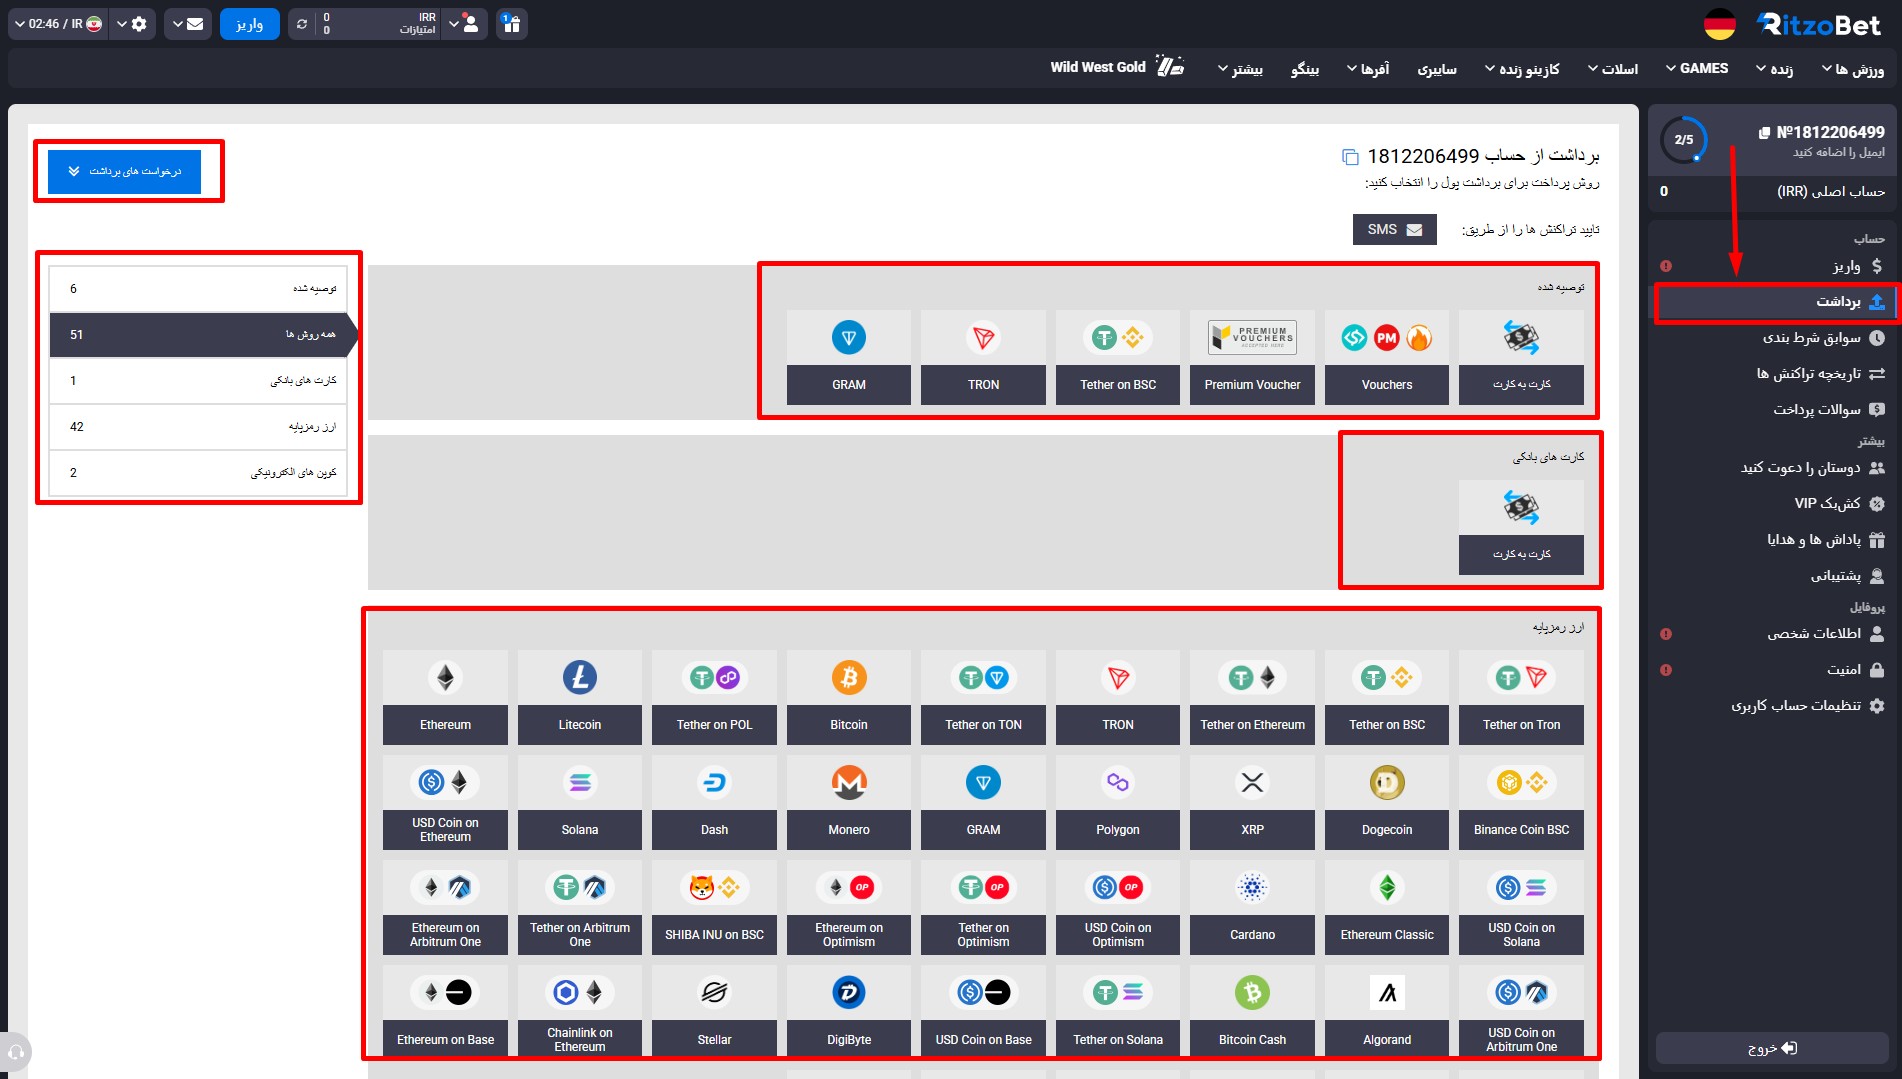
Task: Pick Dogecoin as withdrawal method
Action: coord(1387,802)
